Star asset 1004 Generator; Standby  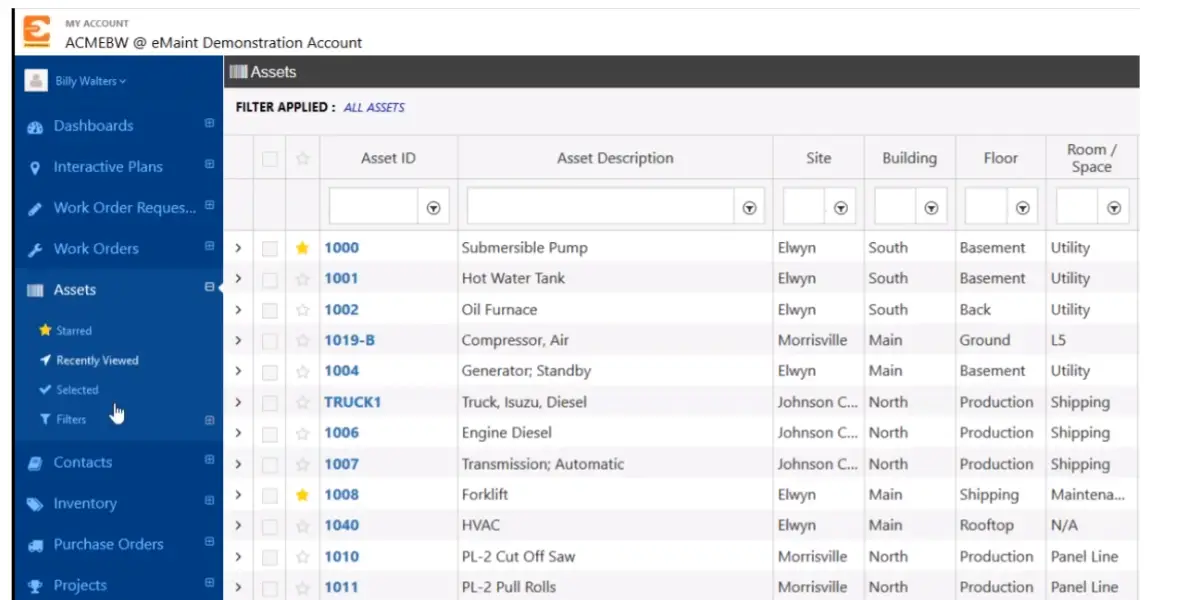tap(302, 371)
